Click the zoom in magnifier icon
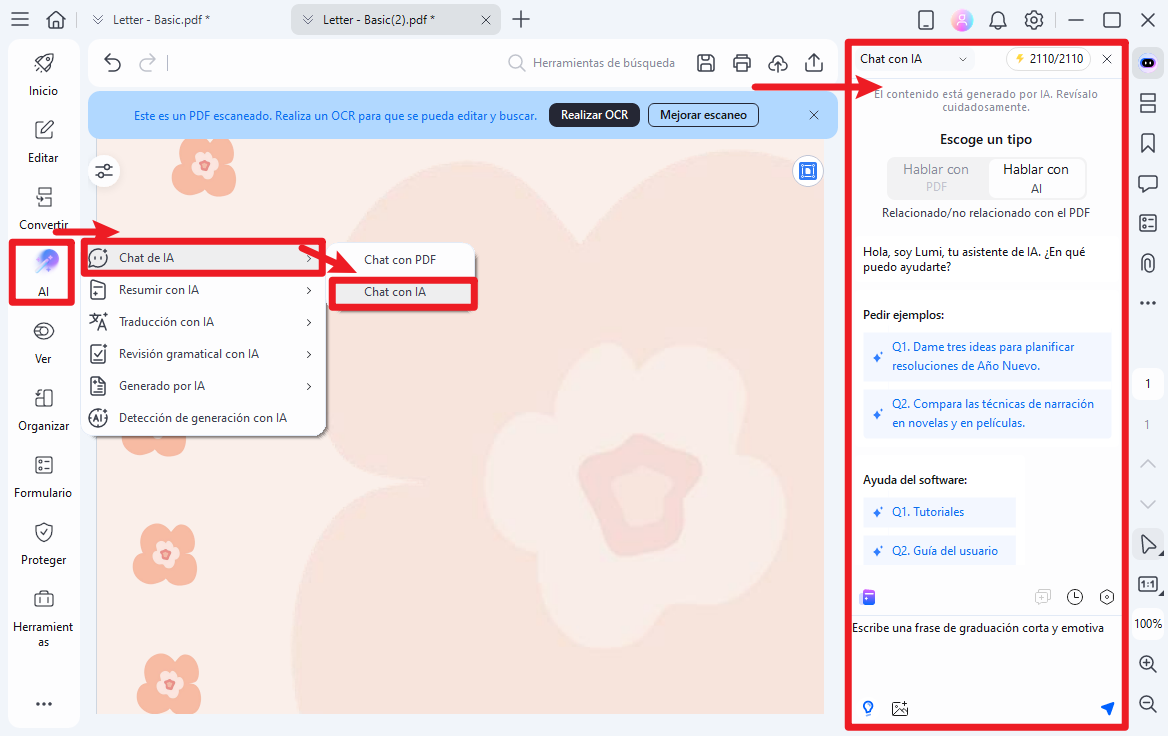This screenshot has width=1168, height=736. coord(1147,664)
